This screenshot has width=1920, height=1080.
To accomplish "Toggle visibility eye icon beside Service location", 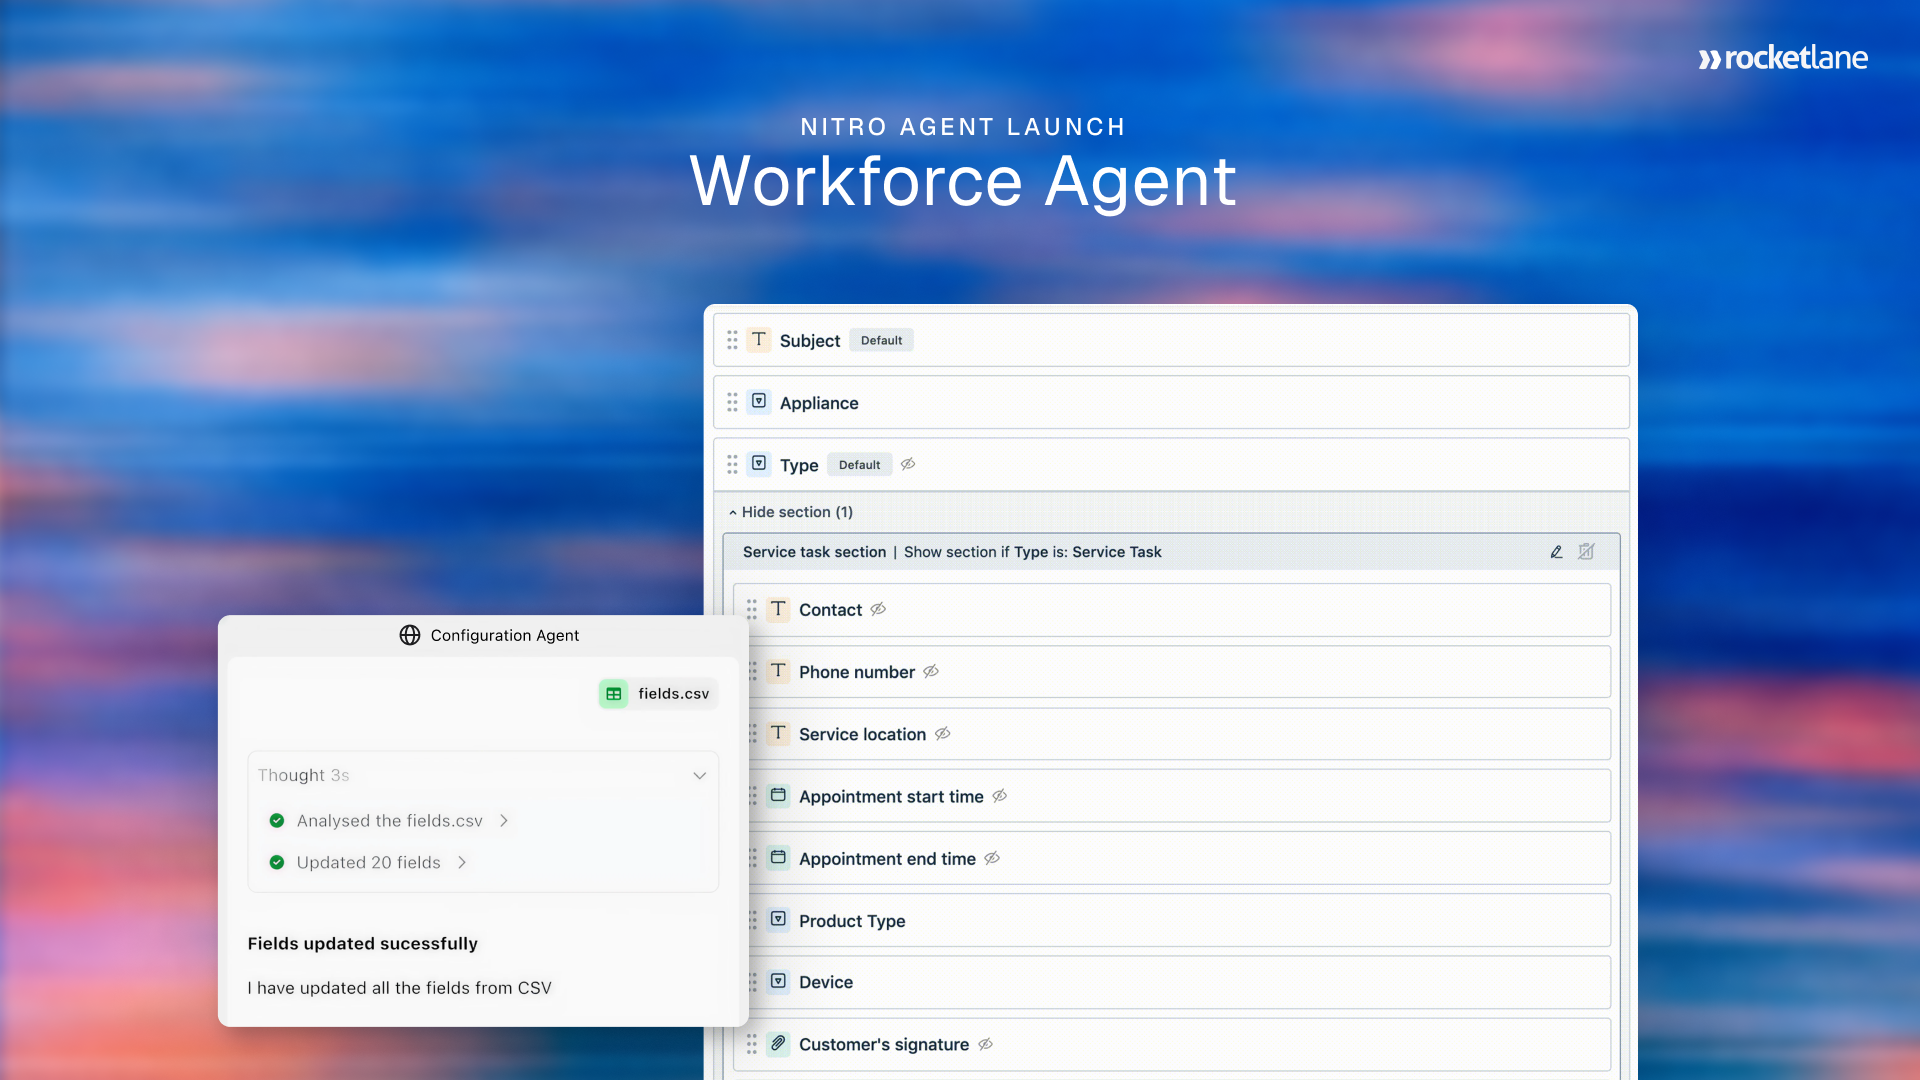I will pyautogui.click(x=942, y=734).
